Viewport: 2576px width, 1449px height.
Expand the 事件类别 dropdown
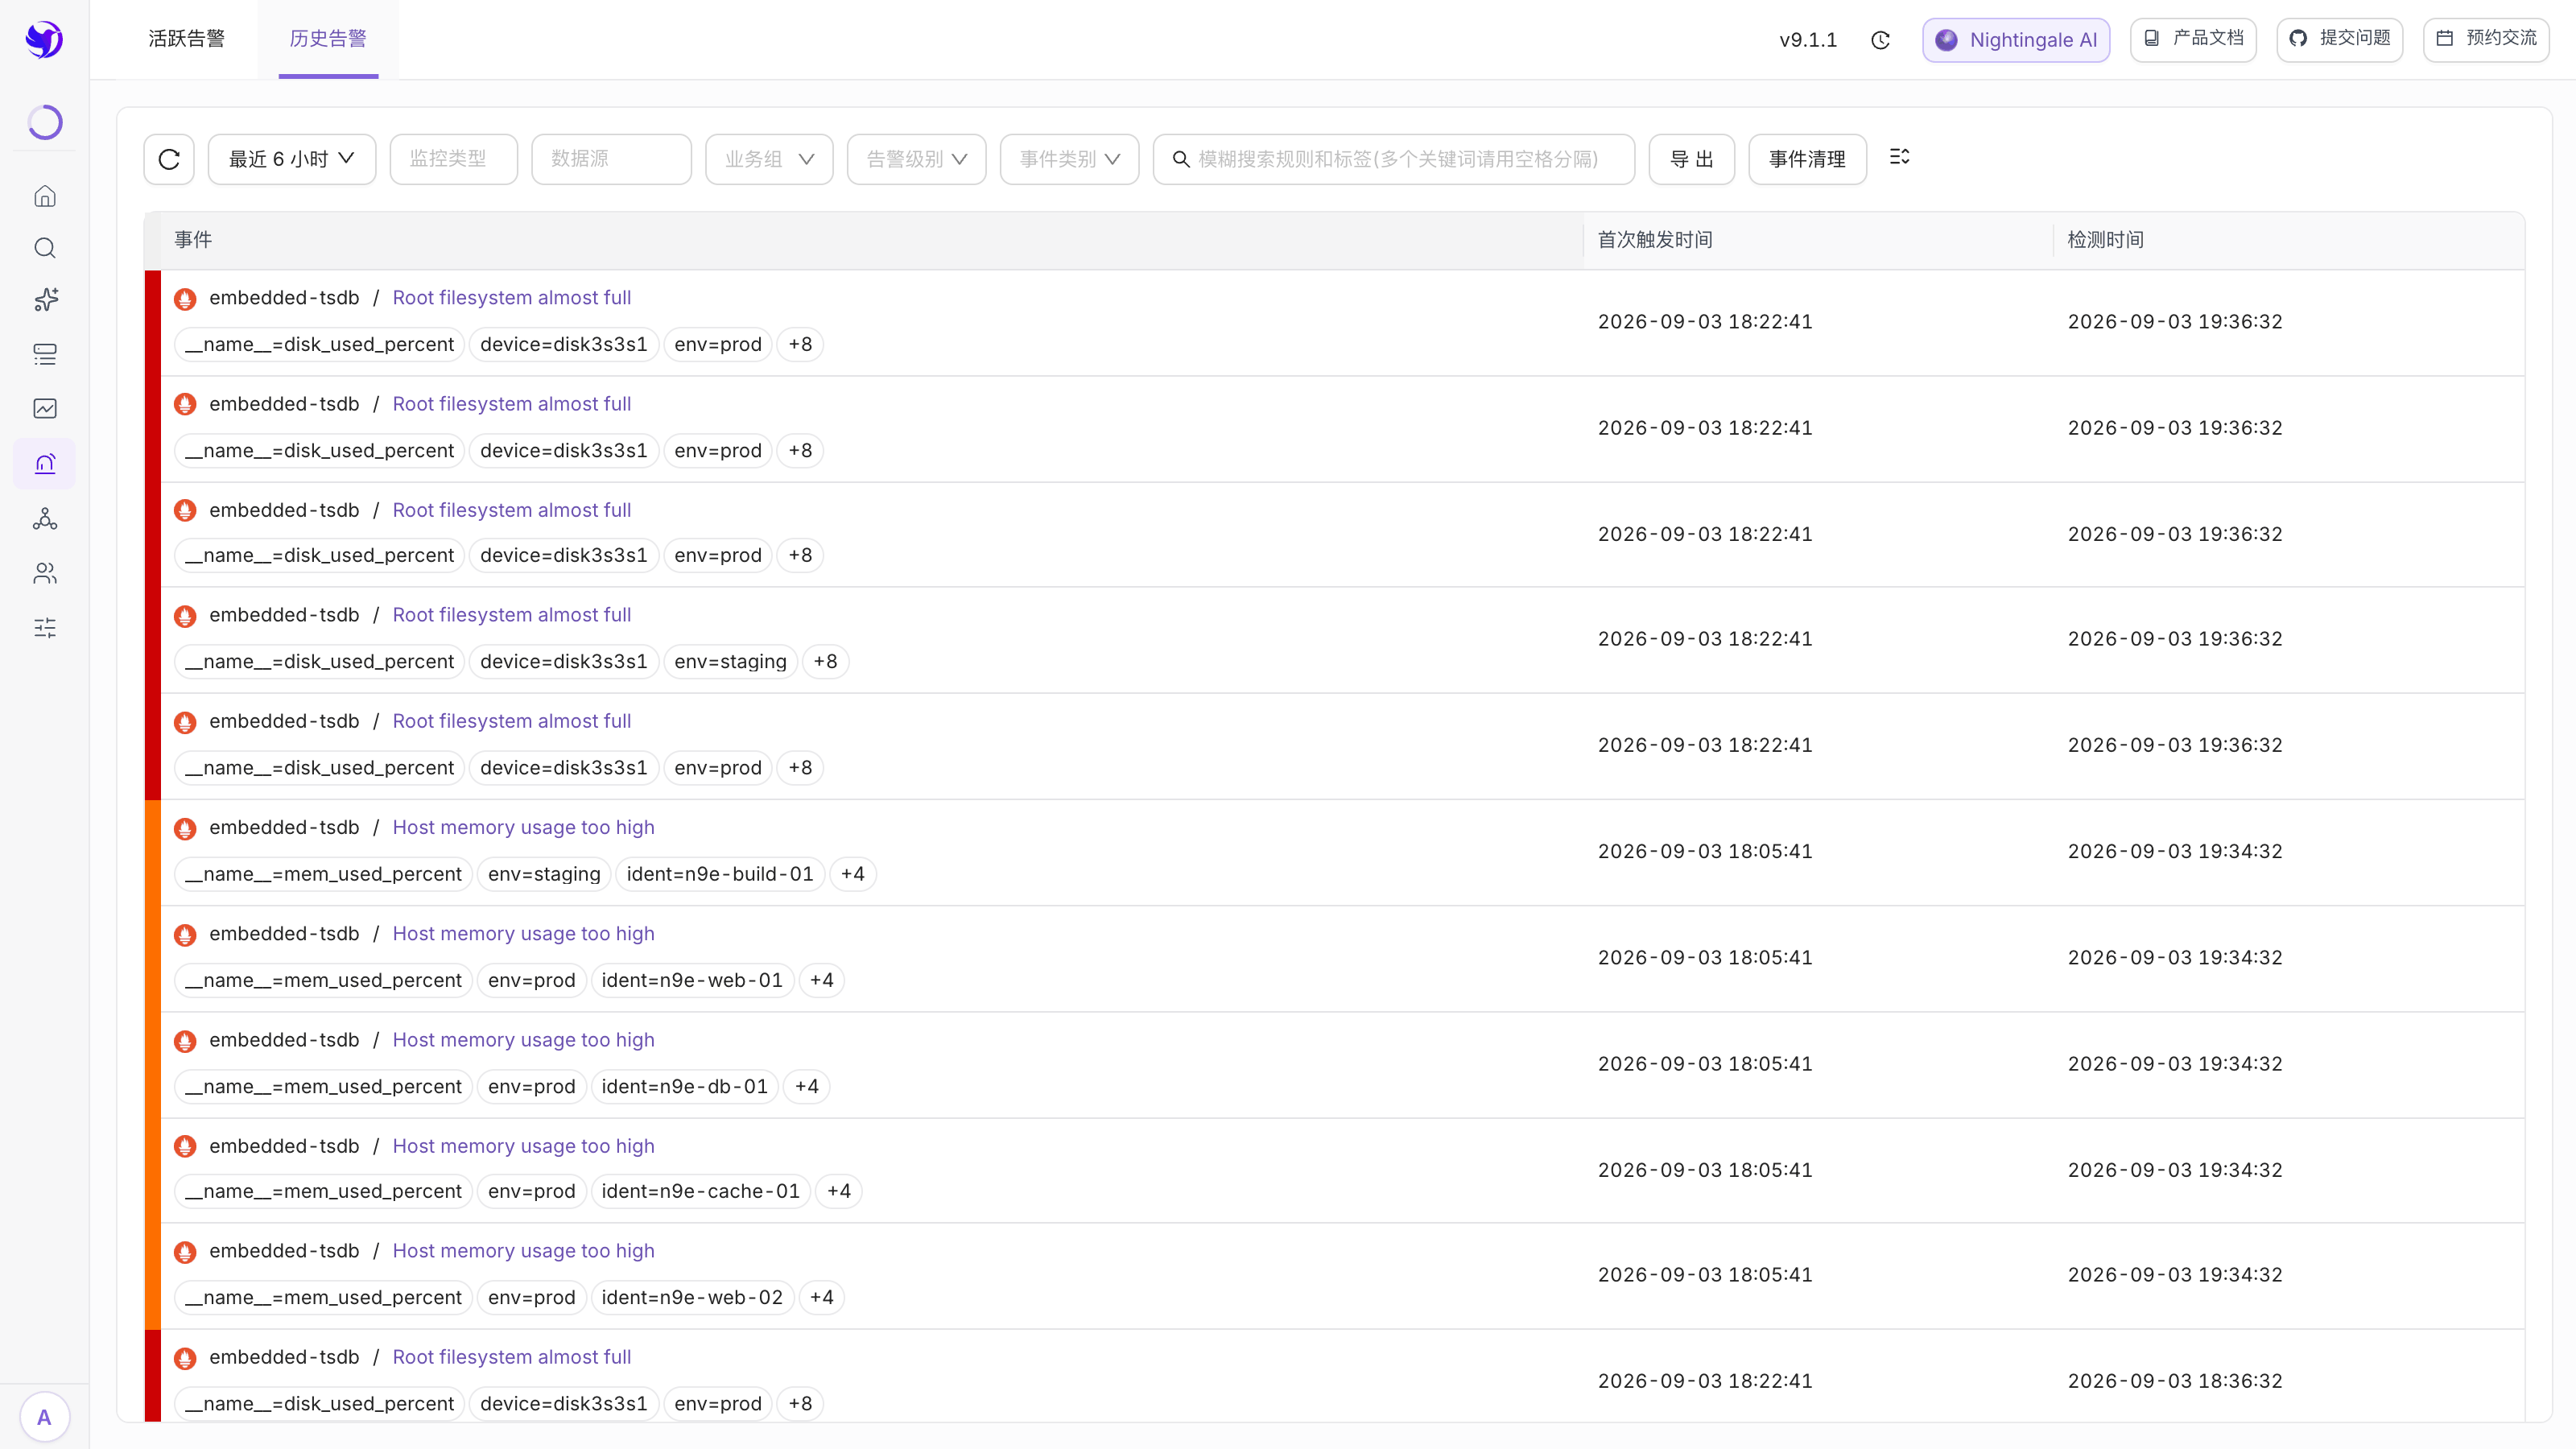coord(1070,159)
